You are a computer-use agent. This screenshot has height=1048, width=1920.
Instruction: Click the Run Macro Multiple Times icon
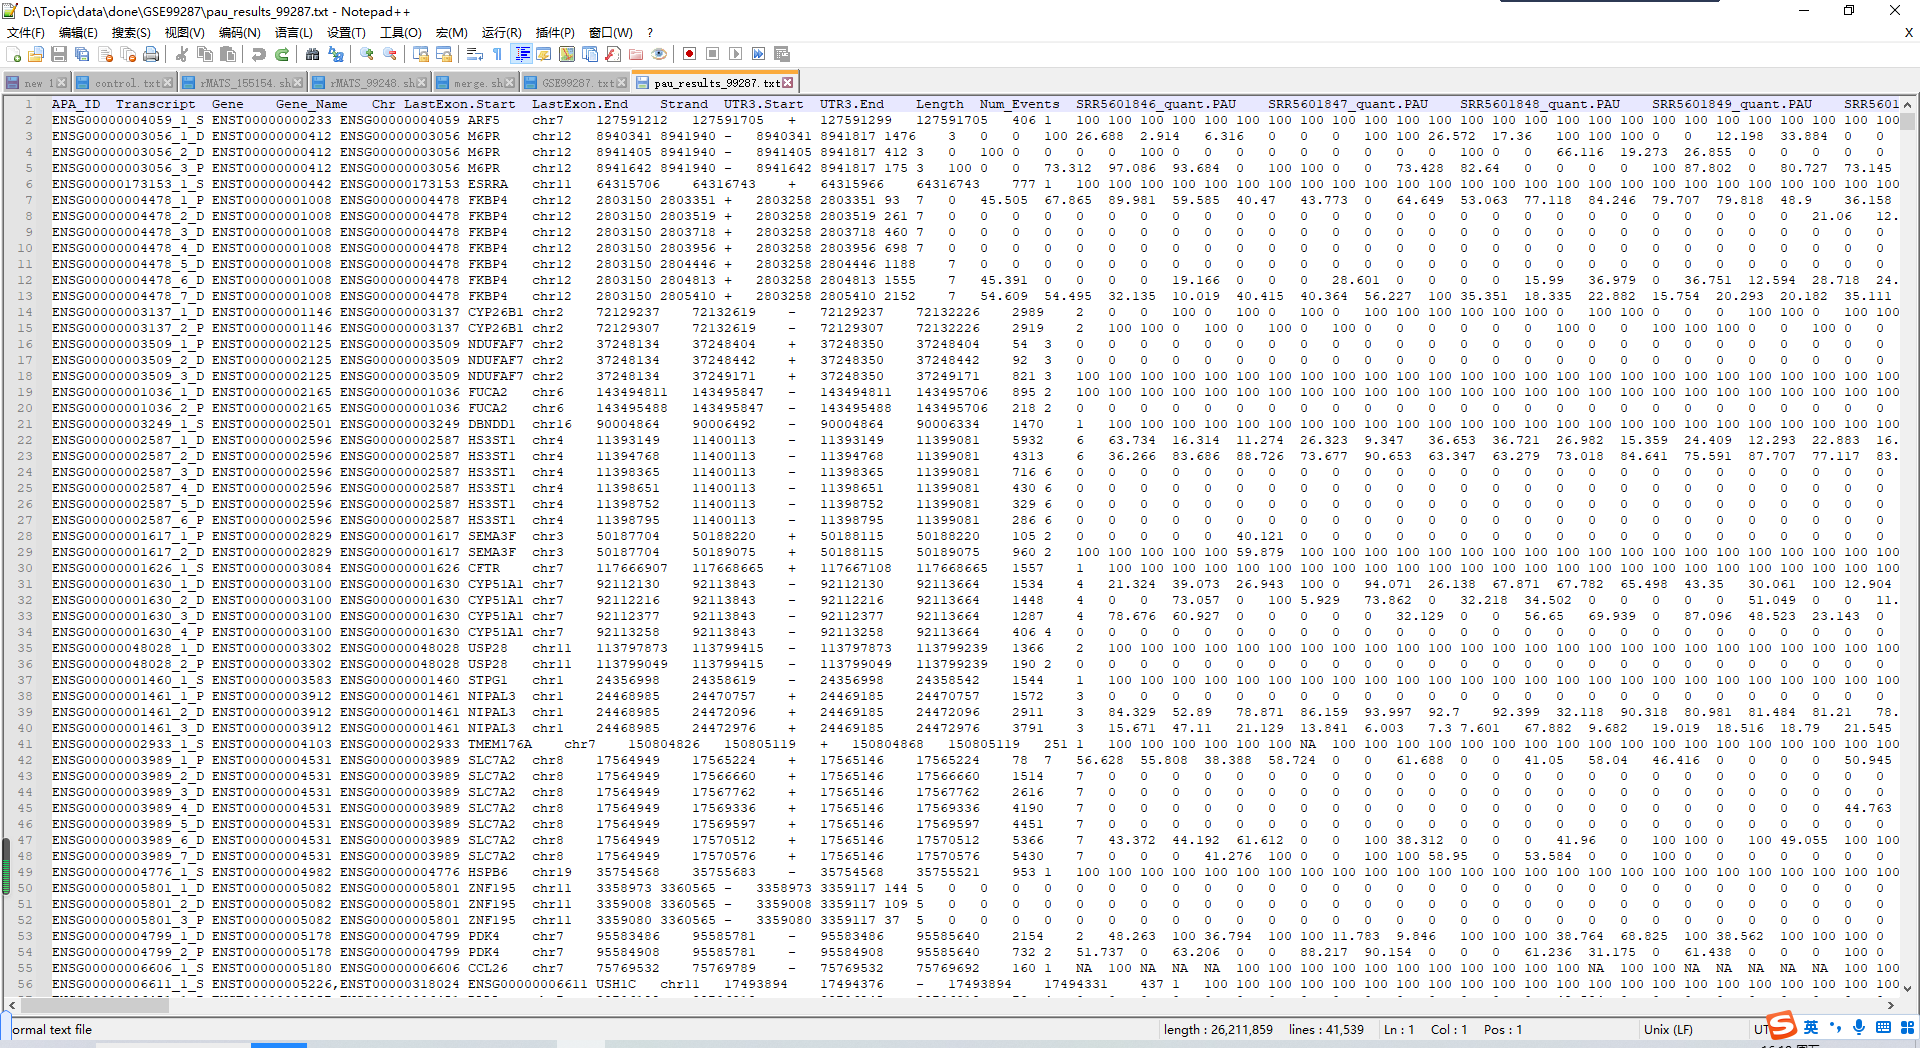758,54
